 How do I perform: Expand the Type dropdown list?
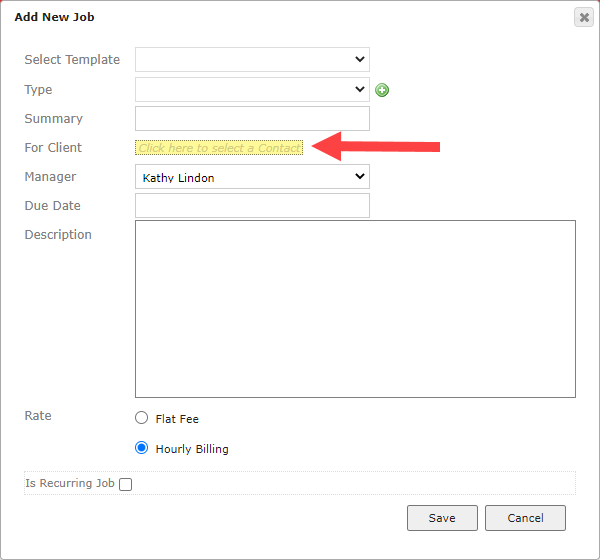click(x=252, y=89)
